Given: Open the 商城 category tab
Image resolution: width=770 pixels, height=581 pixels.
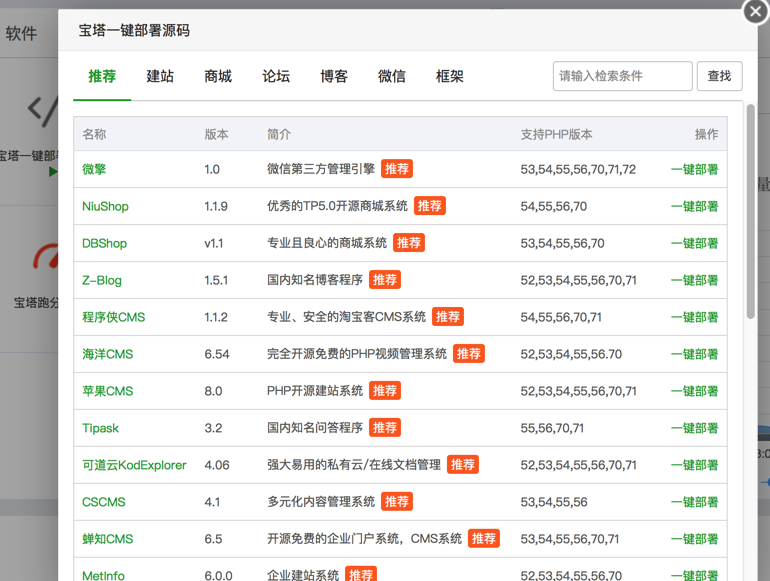Looking at the screenshot, I should pyautogui.click(x=218, y=76).
